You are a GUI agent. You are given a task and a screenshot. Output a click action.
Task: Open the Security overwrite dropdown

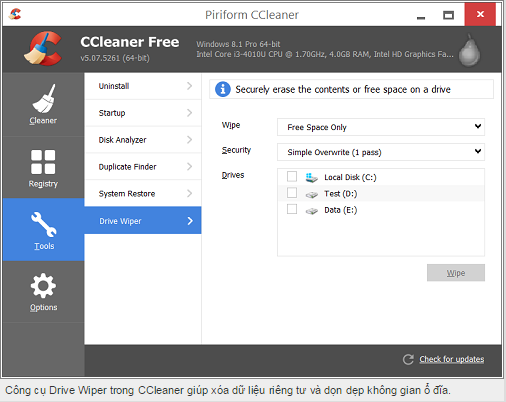(x=381, y=152)
